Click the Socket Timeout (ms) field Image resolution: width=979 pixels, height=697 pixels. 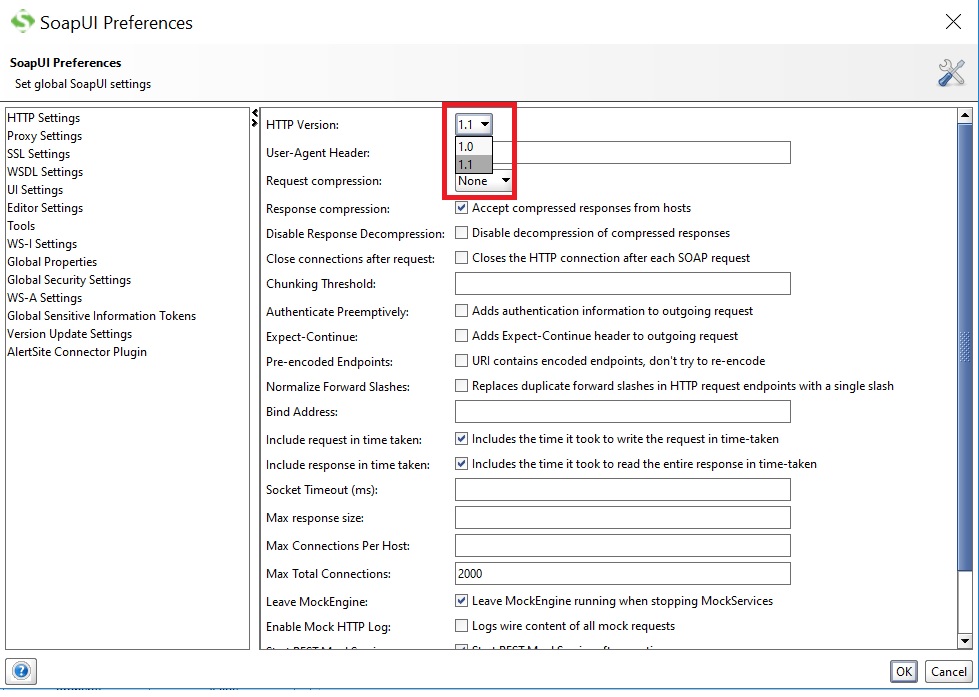[622, 490]
